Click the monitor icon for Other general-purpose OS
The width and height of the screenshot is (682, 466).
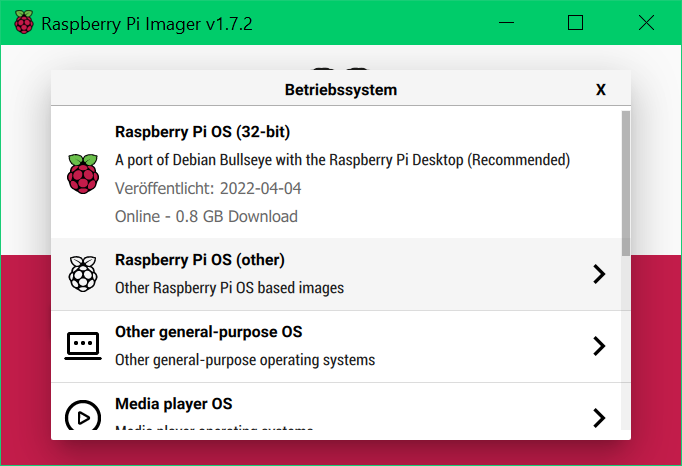83,345
